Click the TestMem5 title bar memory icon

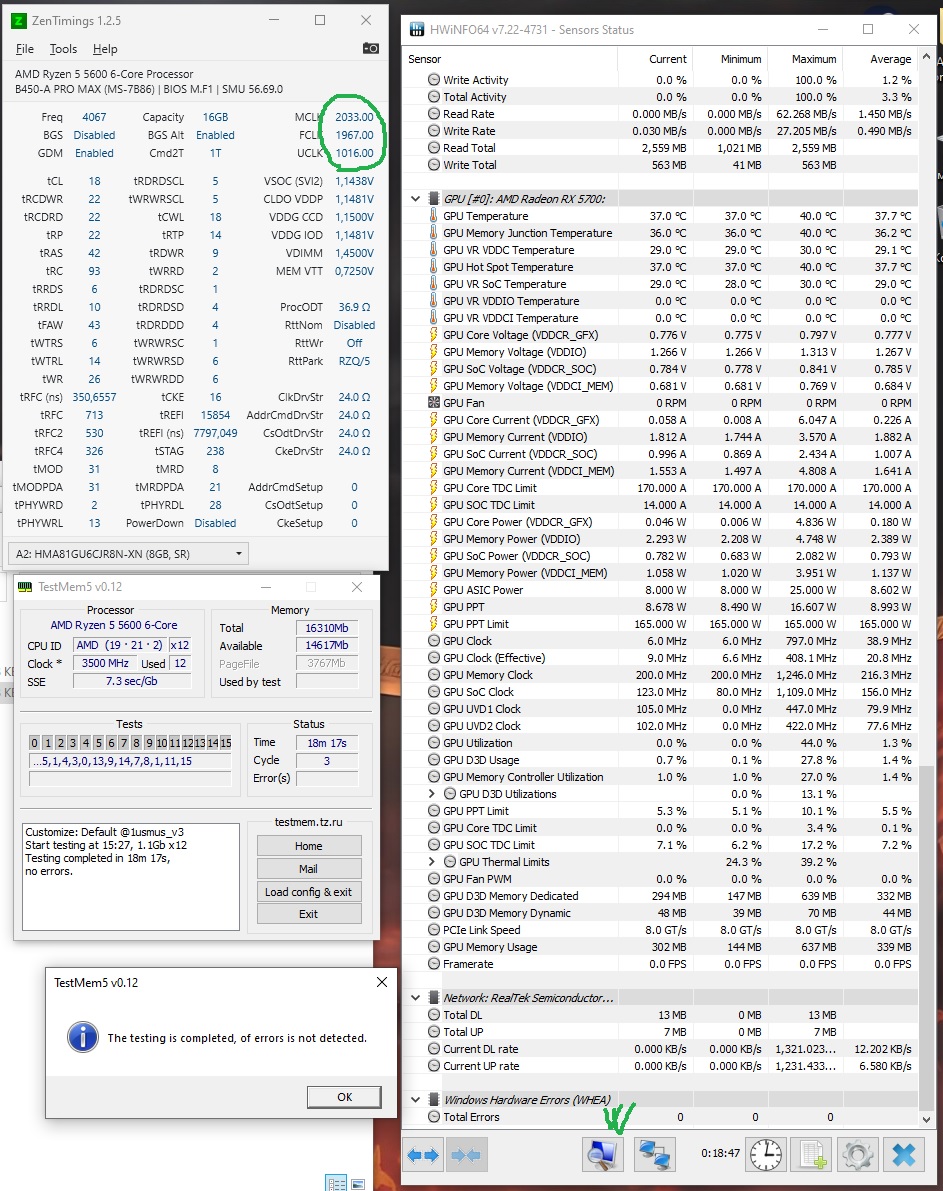click(x=25, y=587)
